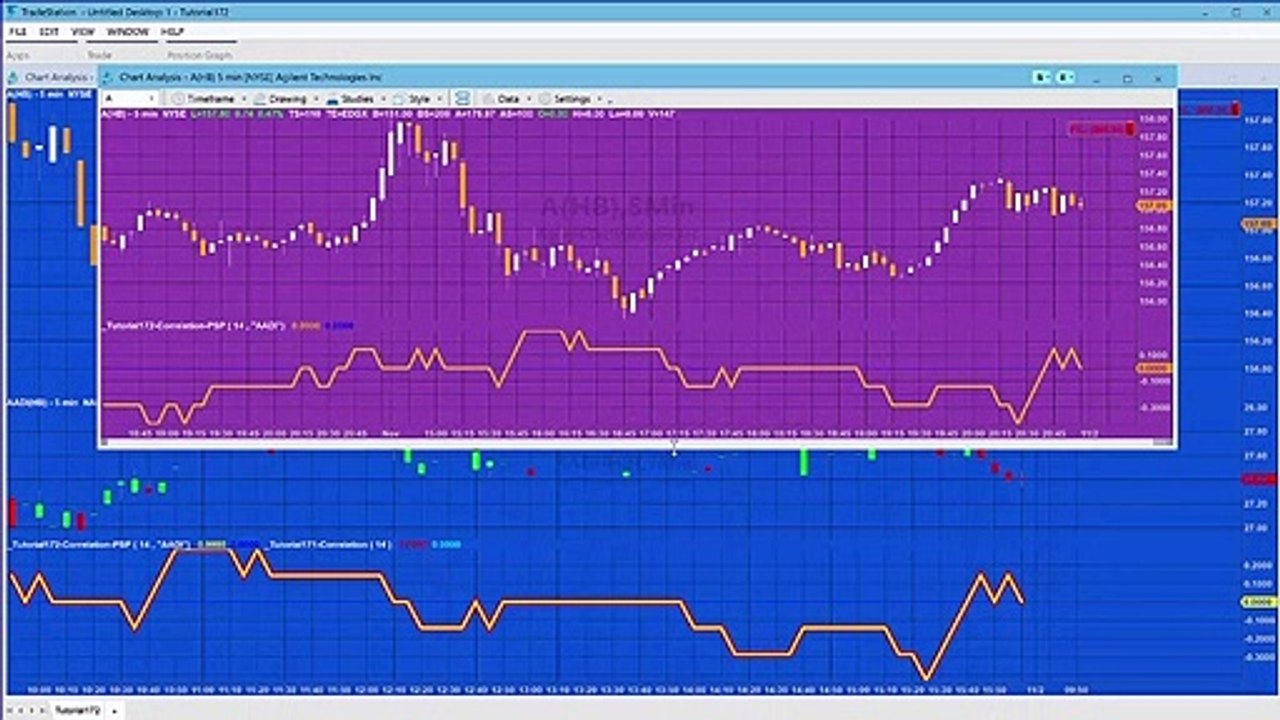Go to last workspace tab arrow
The image size is (1280, 720).
click(42, 710)
